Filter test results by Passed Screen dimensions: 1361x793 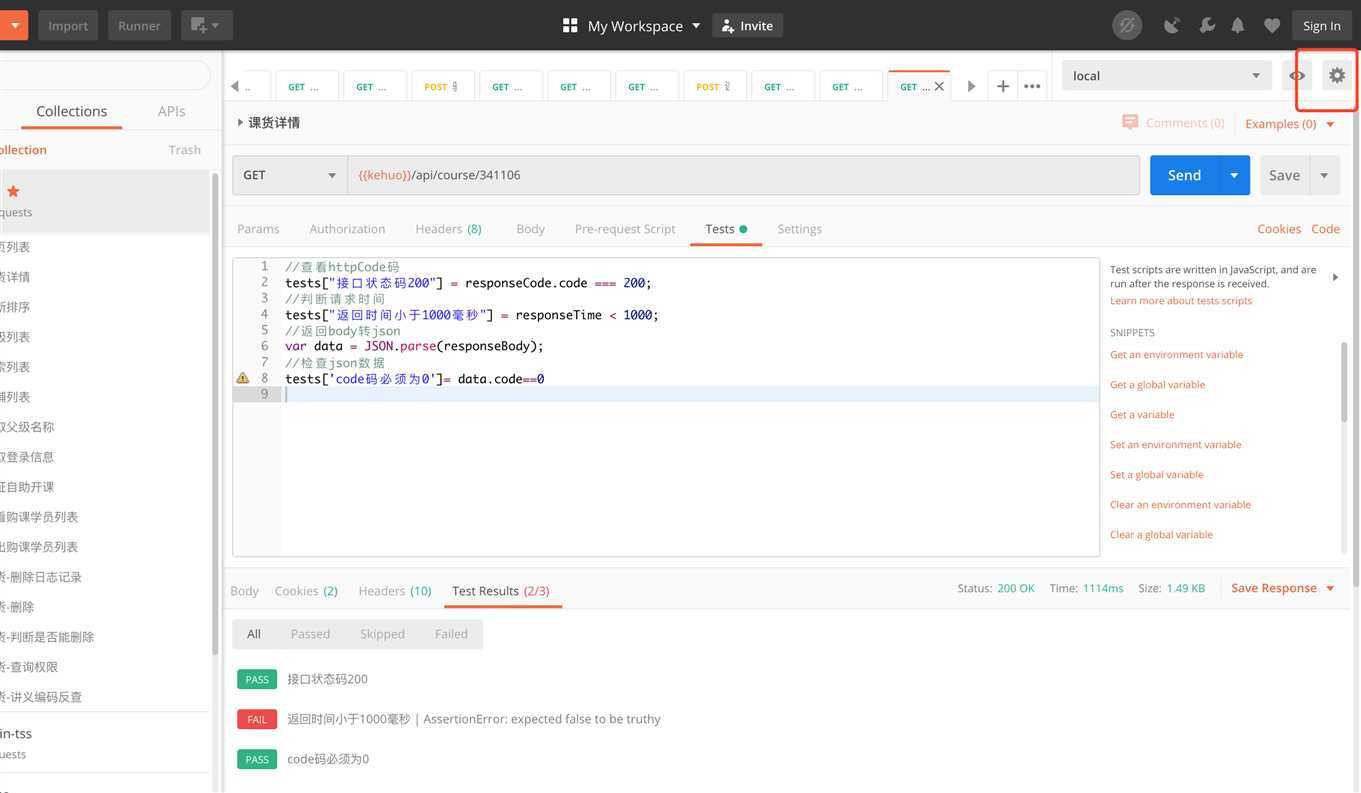pyautogui.click(x=310, y=634)
